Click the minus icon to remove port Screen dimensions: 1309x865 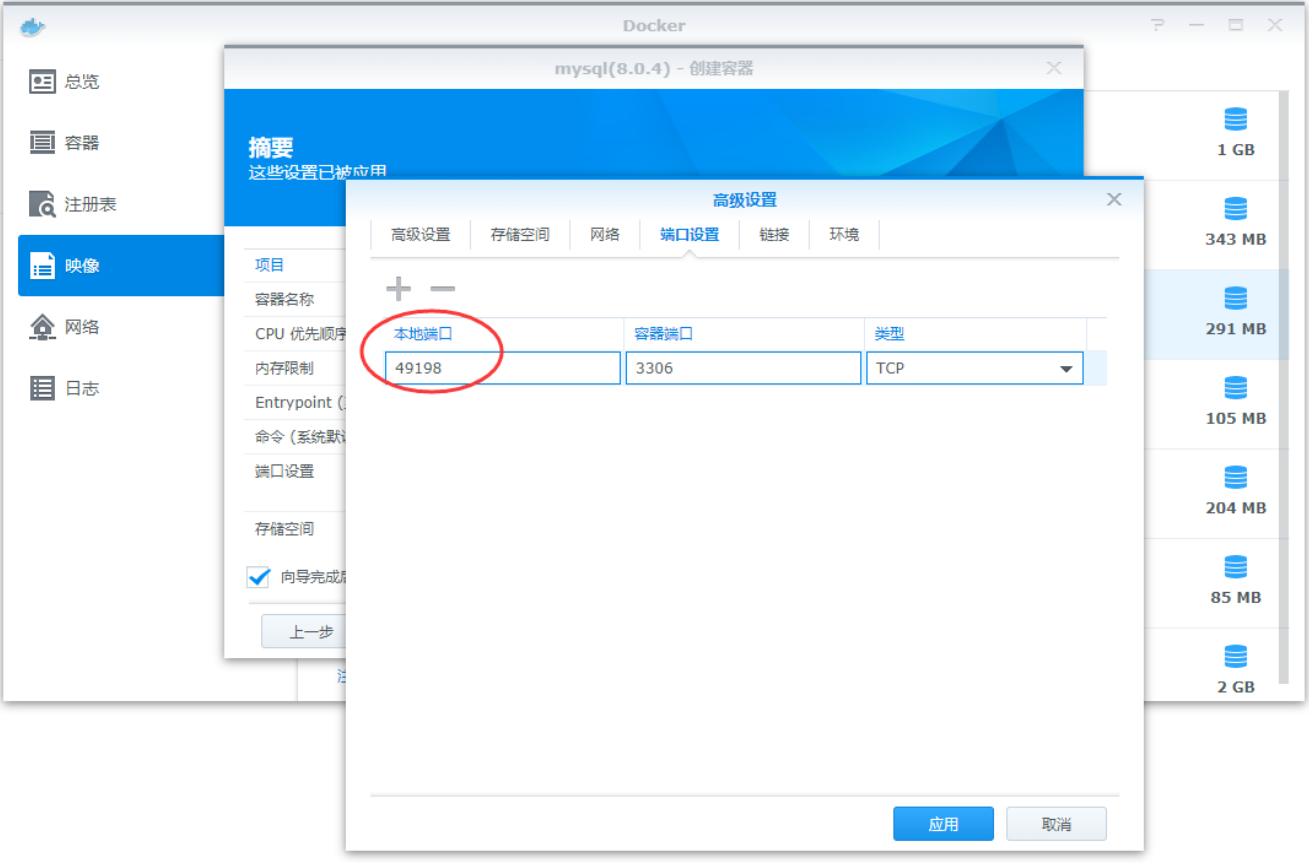click(x=442, y=290)
